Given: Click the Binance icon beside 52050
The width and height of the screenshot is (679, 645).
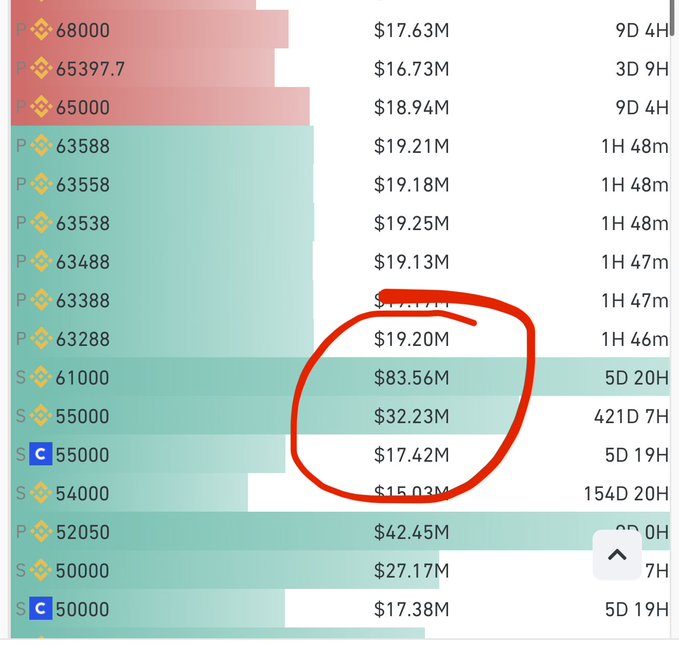Looking at the screenshot, I should (x=41, y=532).
